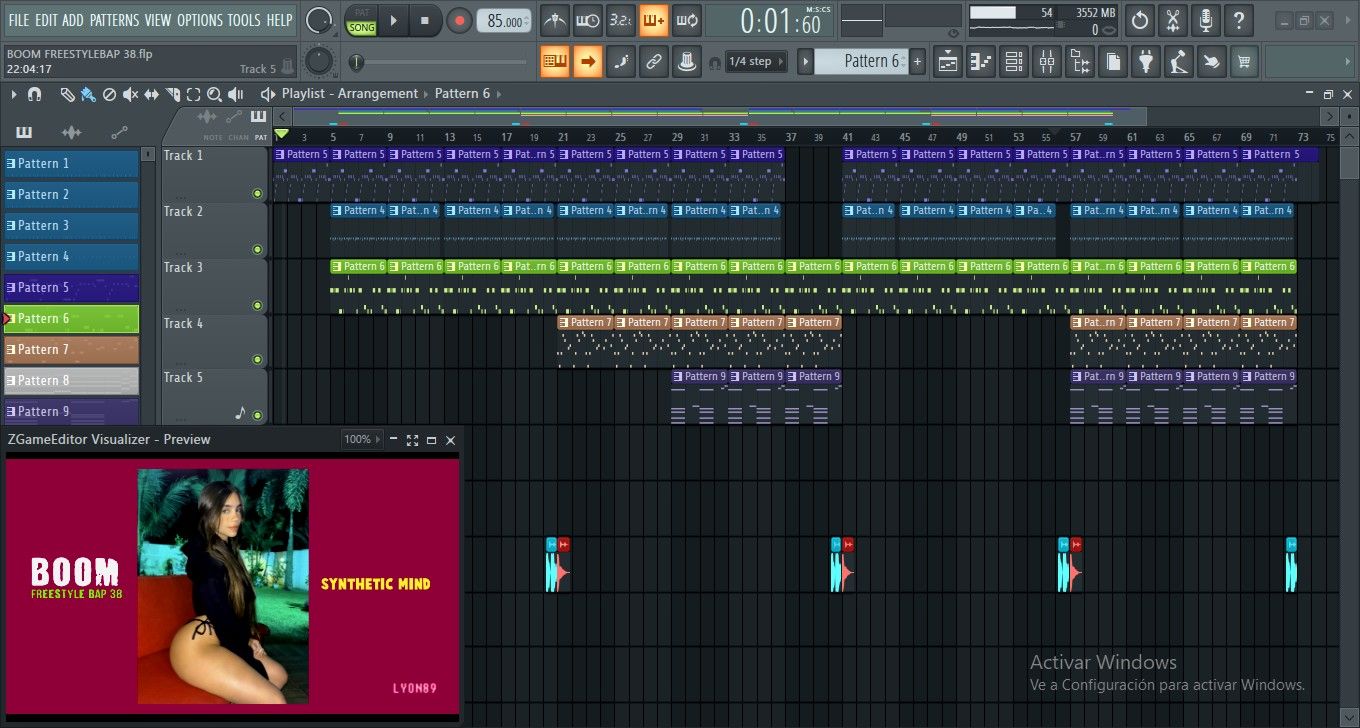Open the Mixer icon
Viewport: 1360px width, 728px height.
coord(1046,61)
